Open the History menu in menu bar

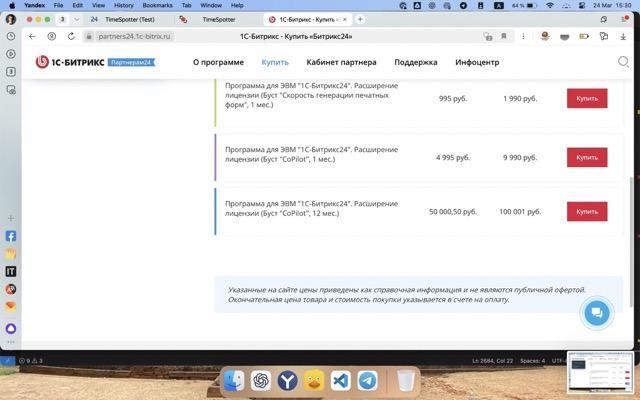tap(123, 5)
